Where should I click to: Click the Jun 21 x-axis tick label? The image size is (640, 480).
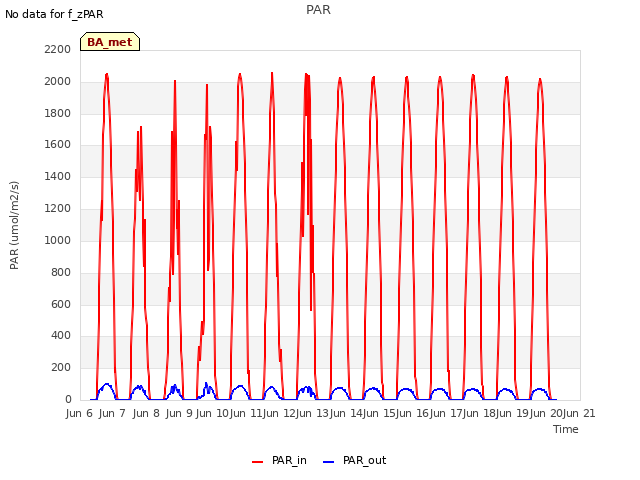pos(579,413)
